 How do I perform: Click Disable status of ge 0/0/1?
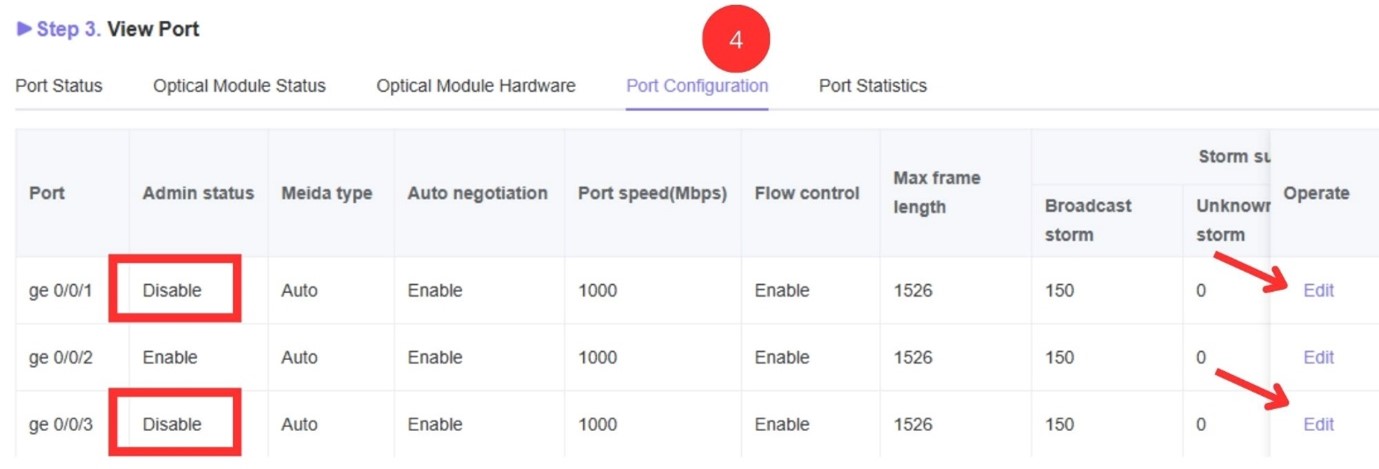[172, 291]
